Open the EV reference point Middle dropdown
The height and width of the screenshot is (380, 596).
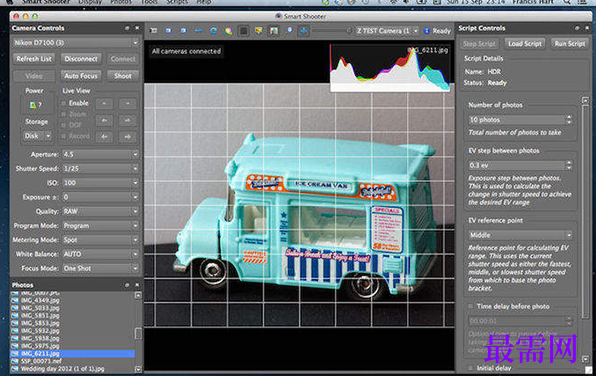[520, 235]
